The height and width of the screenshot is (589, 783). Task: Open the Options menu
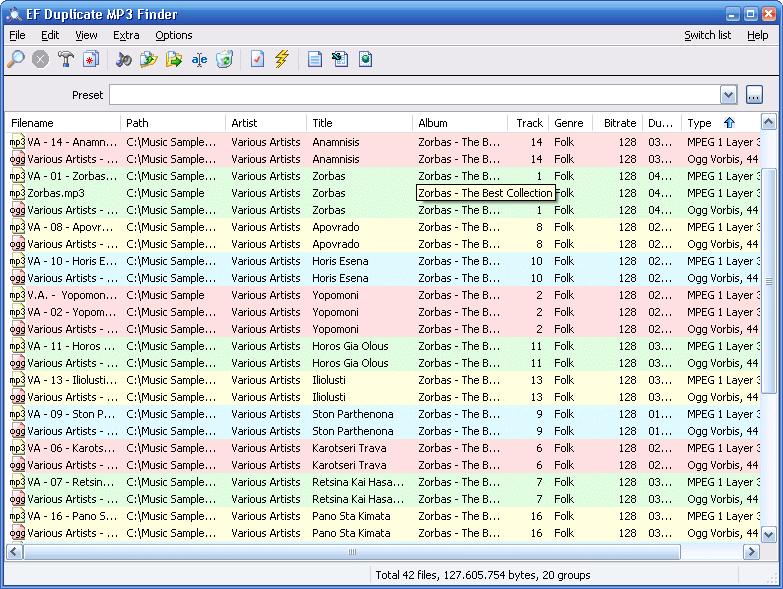point(174,35)
